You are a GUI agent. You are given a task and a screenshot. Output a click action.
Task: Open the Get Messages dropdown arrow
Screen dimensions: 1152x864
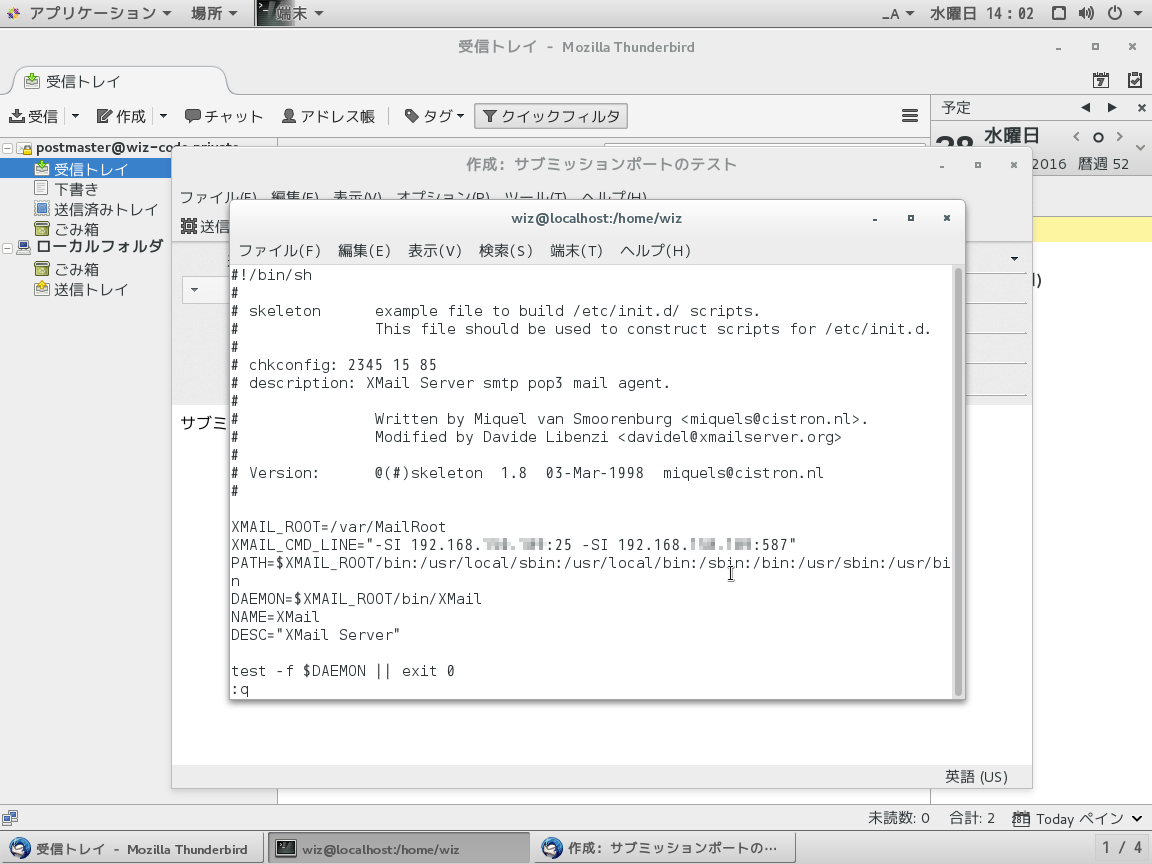click(x=75, y=116)
